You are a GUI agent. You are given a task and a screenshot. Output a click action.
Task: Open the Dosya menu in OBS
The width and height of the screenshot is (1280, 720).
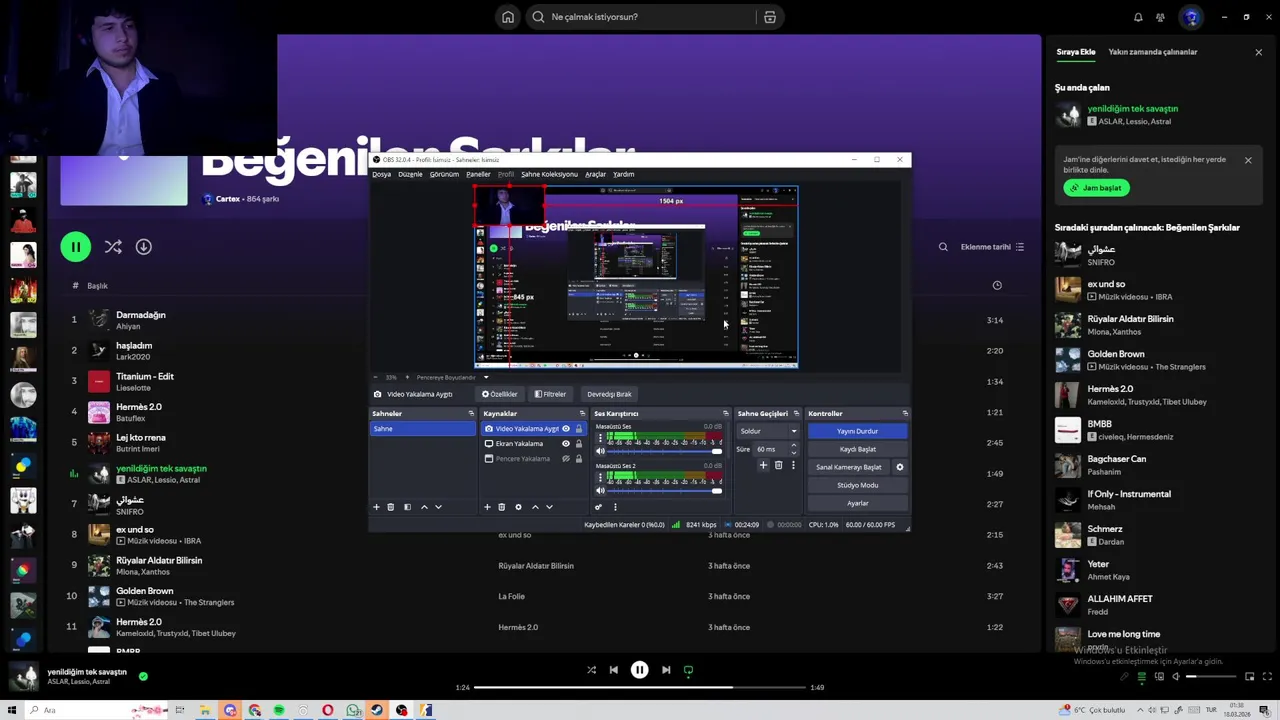point(382,174)
